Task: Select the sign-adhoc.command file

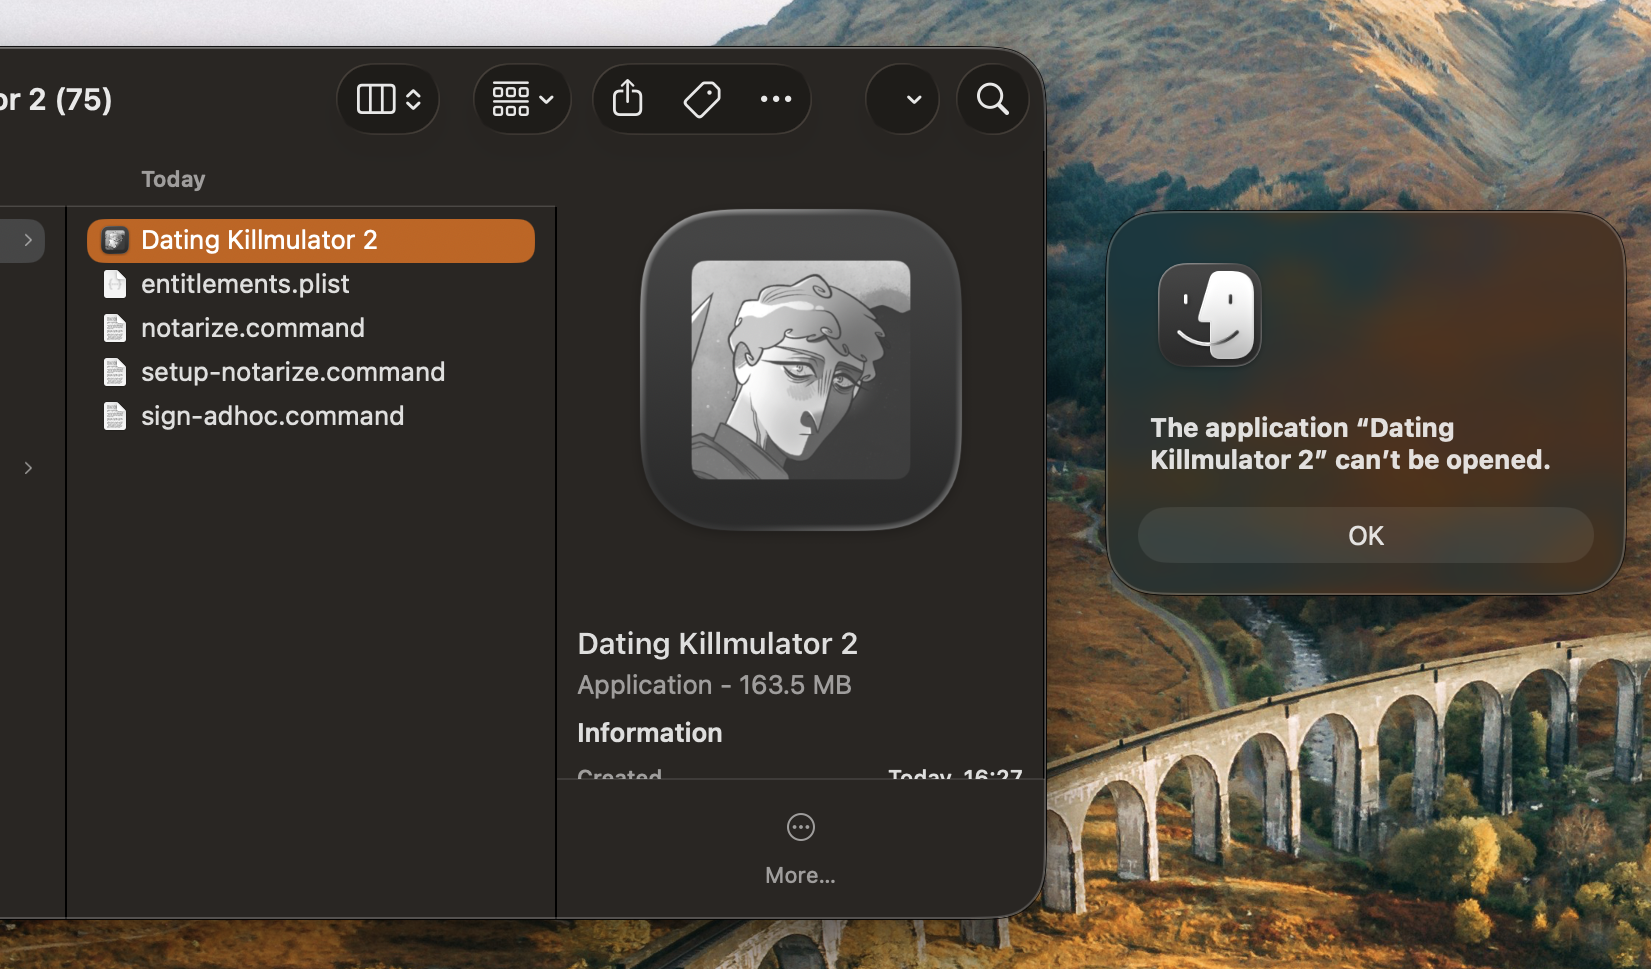Action: tap(311, 416)
